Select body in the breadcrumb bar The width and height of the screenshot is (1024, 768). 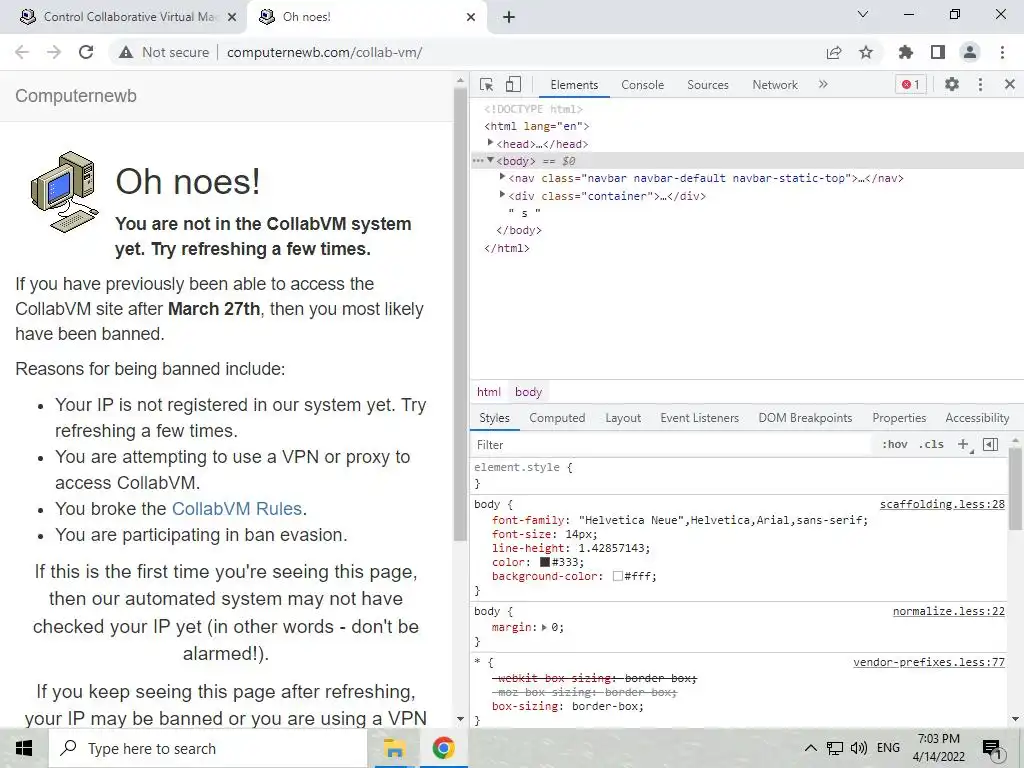coord(528,392)
